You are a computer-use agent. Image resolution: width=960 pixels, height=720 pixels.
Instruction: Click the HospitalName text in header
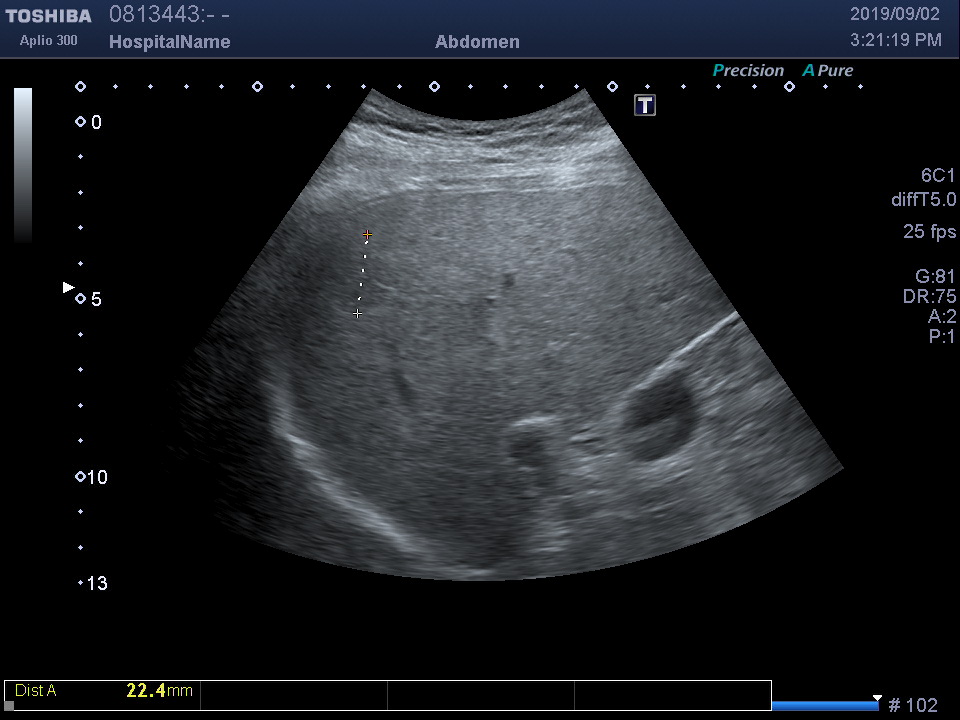point(169,42)
